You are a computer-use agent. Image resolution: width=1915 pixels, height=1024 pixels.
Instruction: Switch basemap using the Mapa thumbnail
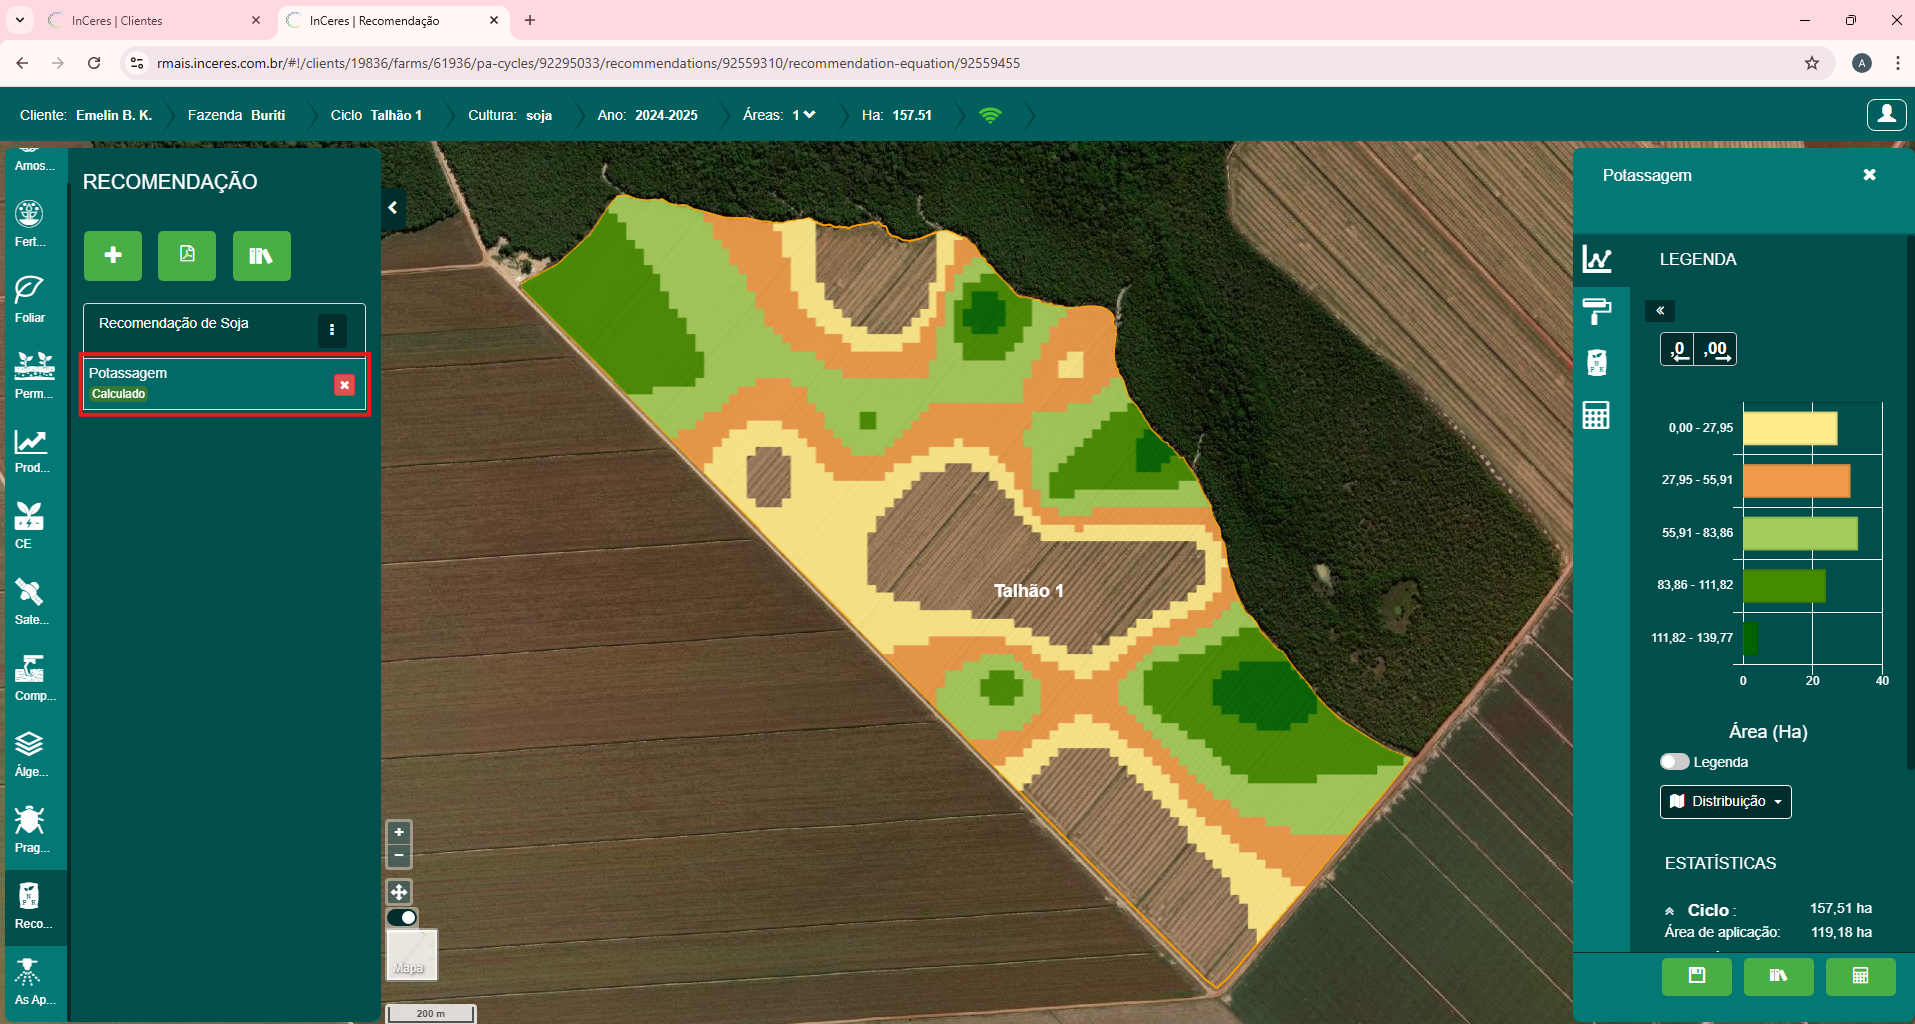(x=411, y=954)
